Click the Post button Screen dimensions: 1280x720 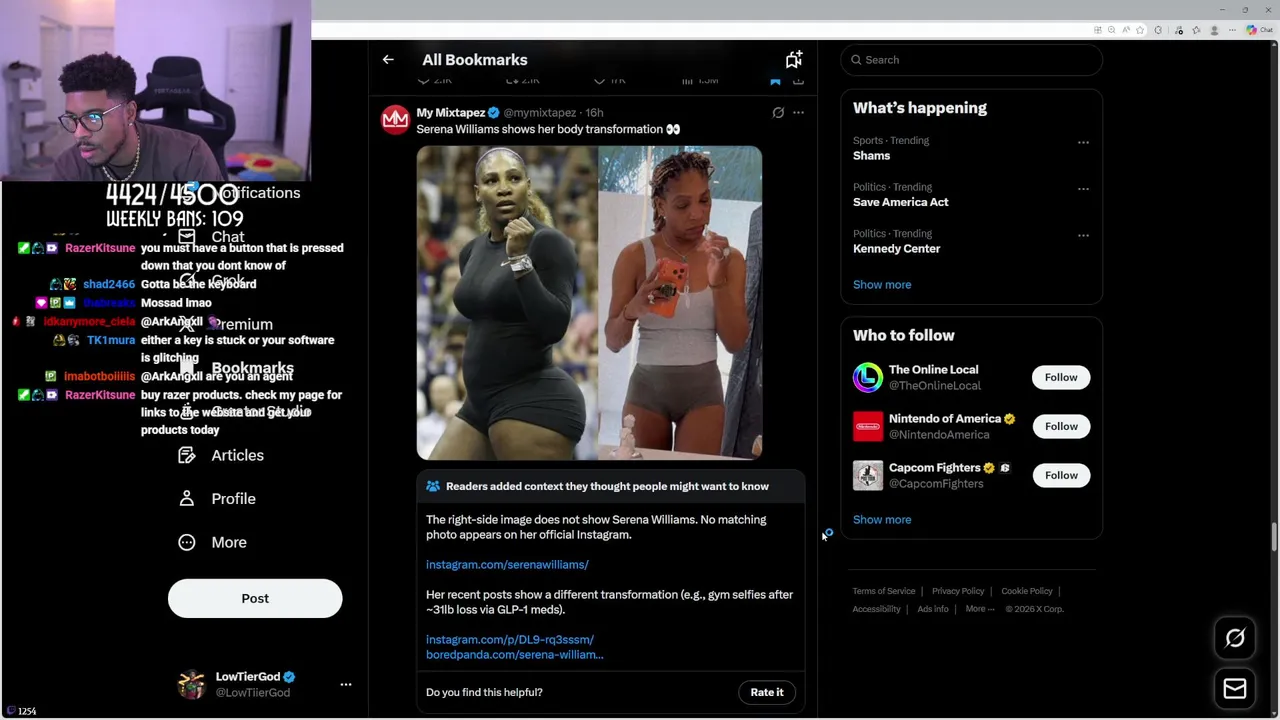coord(255,598)
